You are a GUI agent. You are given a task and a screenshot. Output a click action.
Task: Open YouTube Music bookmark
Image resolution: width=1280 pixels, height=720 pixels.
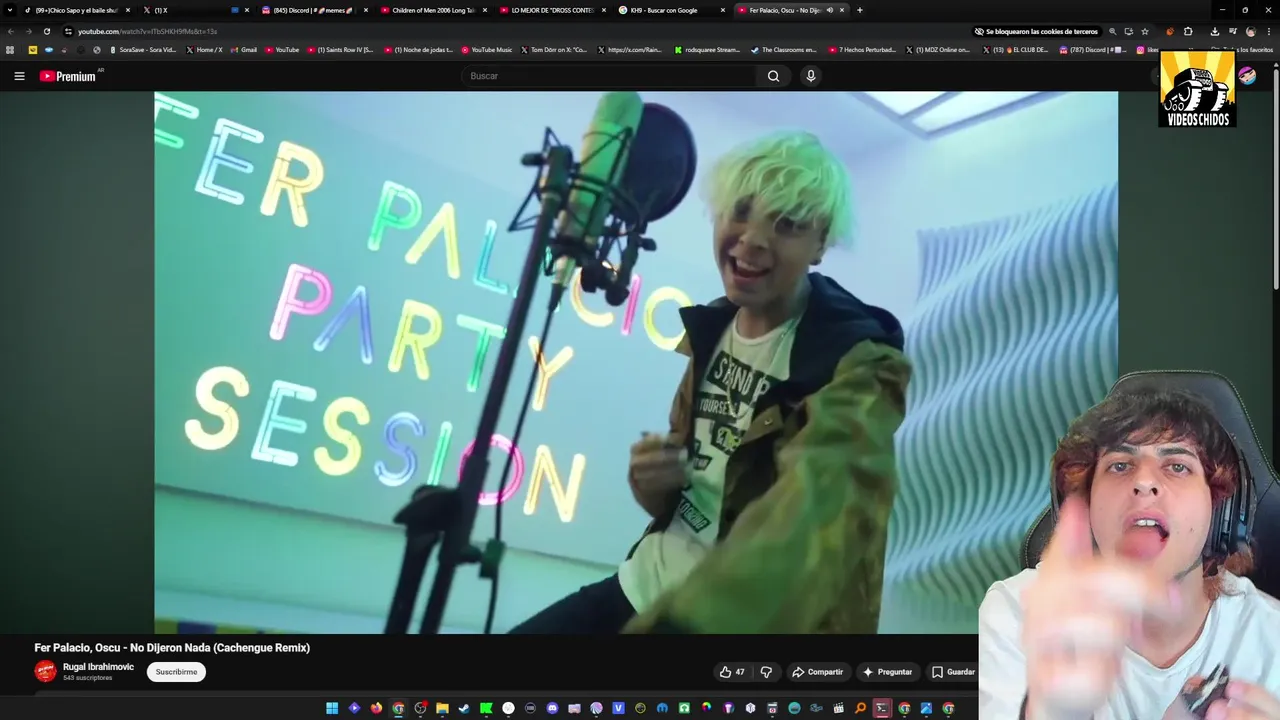pyautogui.click(x=487, y=49)
